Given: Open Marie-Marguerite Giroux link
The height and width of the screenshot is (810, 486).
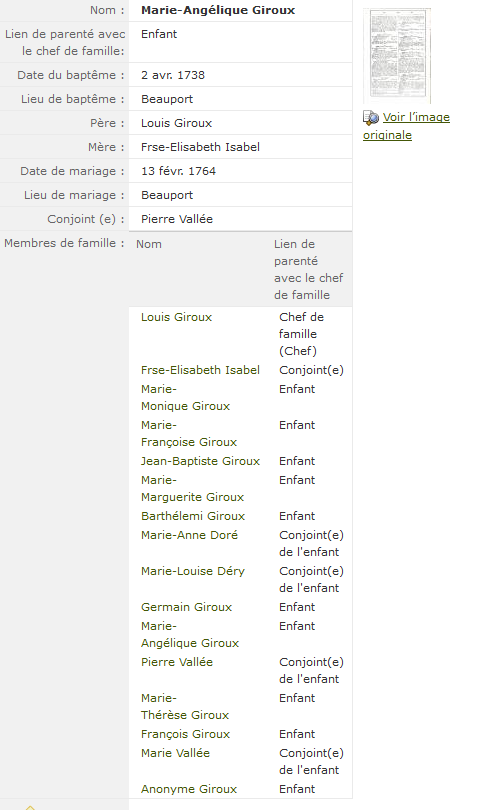Looking at the screenshot, I should [x=192, y=488].
